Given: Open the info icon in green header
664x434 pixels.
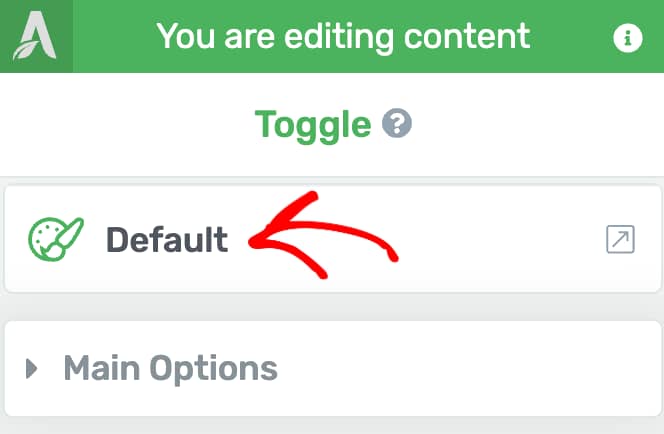Looking at the screenshot, I should [x=628, y=38].
